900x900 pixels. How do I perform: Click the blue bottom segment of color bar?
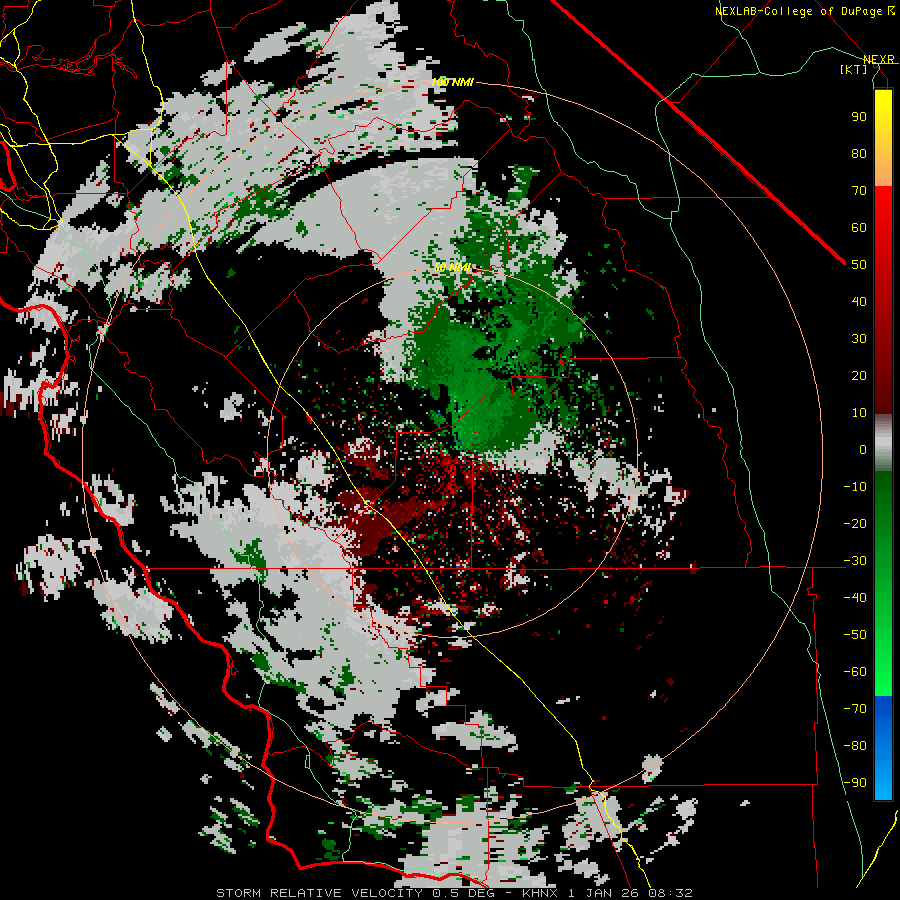tap(883, 747)
